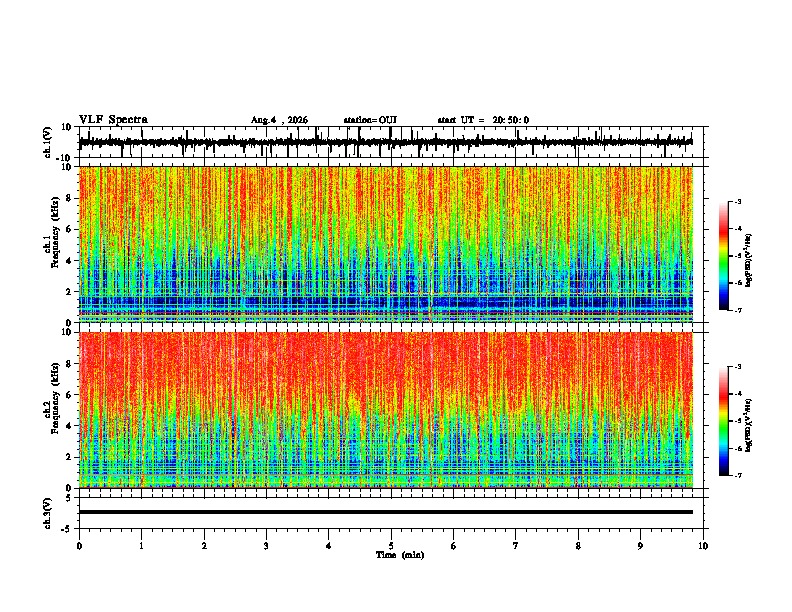Click the "8" tick on ch.1 frequency axis
The image size is (792, 612).
click(x=70, y=198)
